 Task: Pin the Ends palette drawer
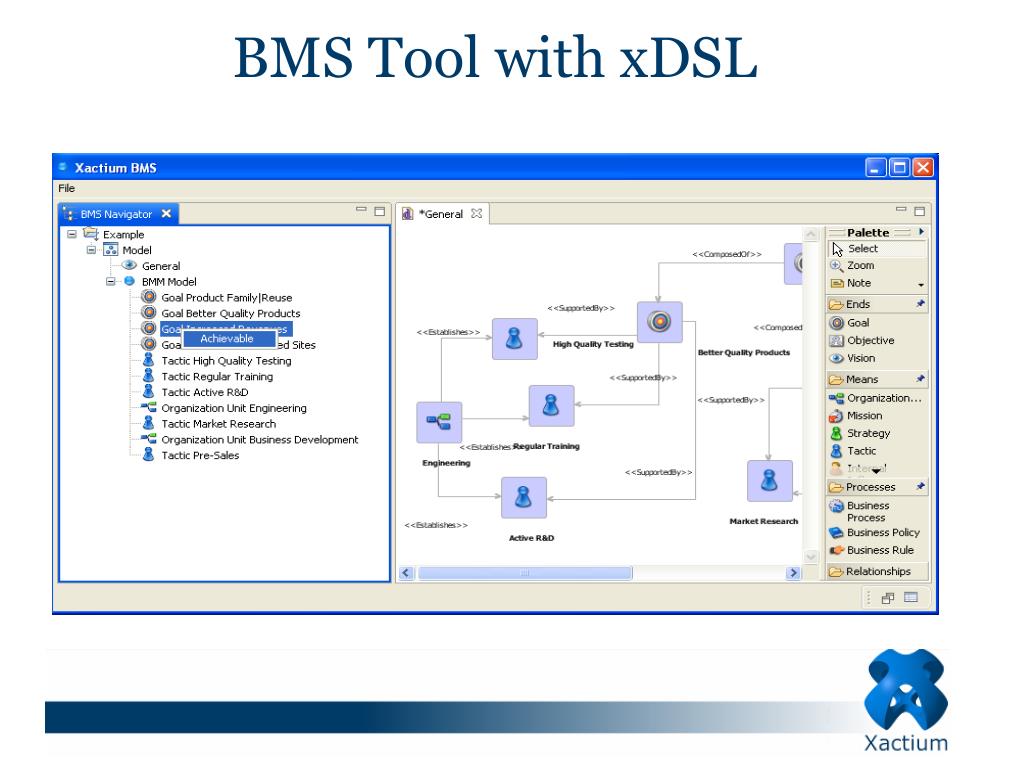[x=920, y=304]
